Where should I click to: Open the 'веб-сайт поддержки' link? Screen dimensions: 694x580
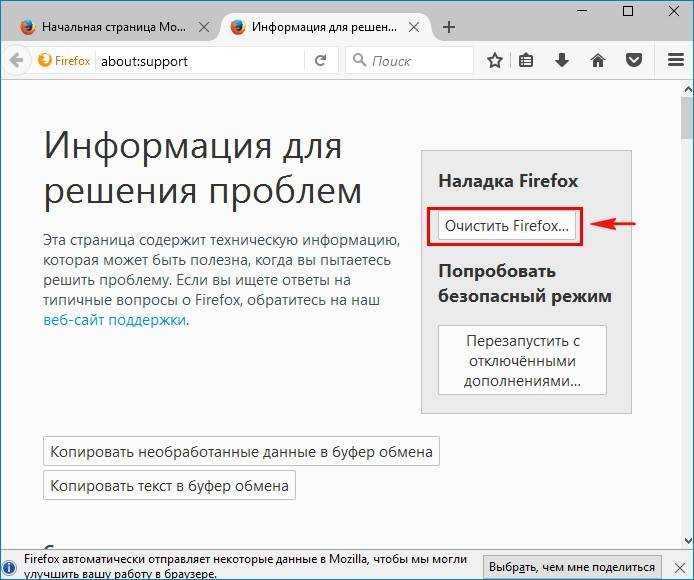(115, 320)
